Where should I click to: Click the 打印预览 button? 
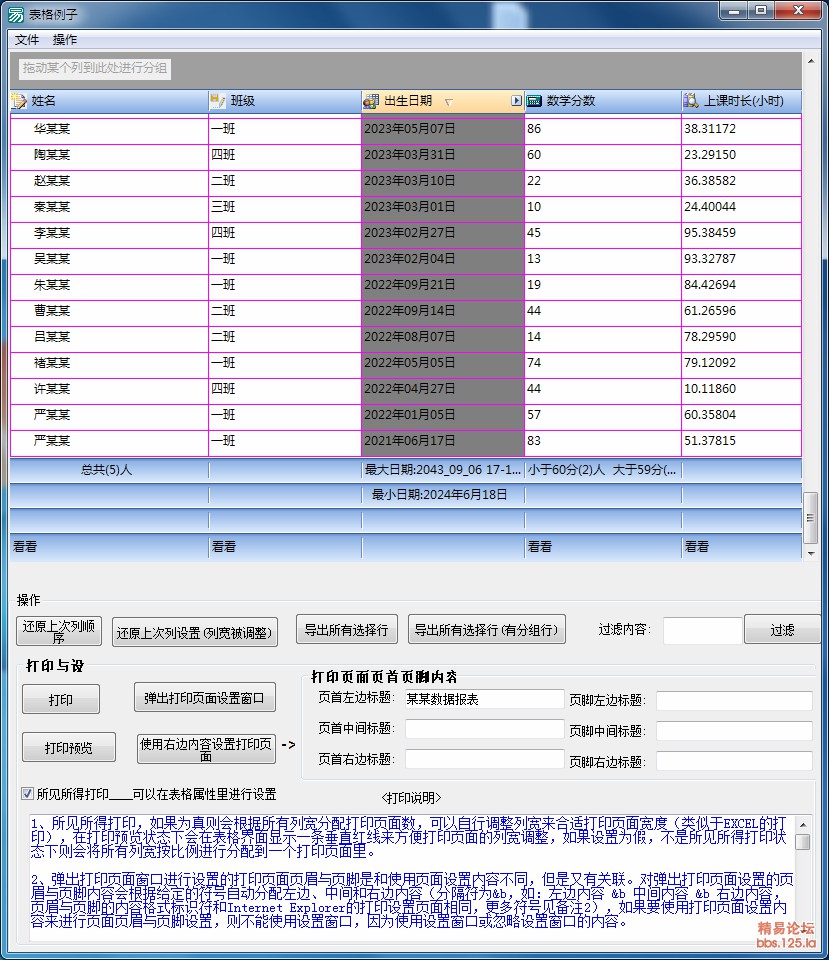[x=62, y=747]
